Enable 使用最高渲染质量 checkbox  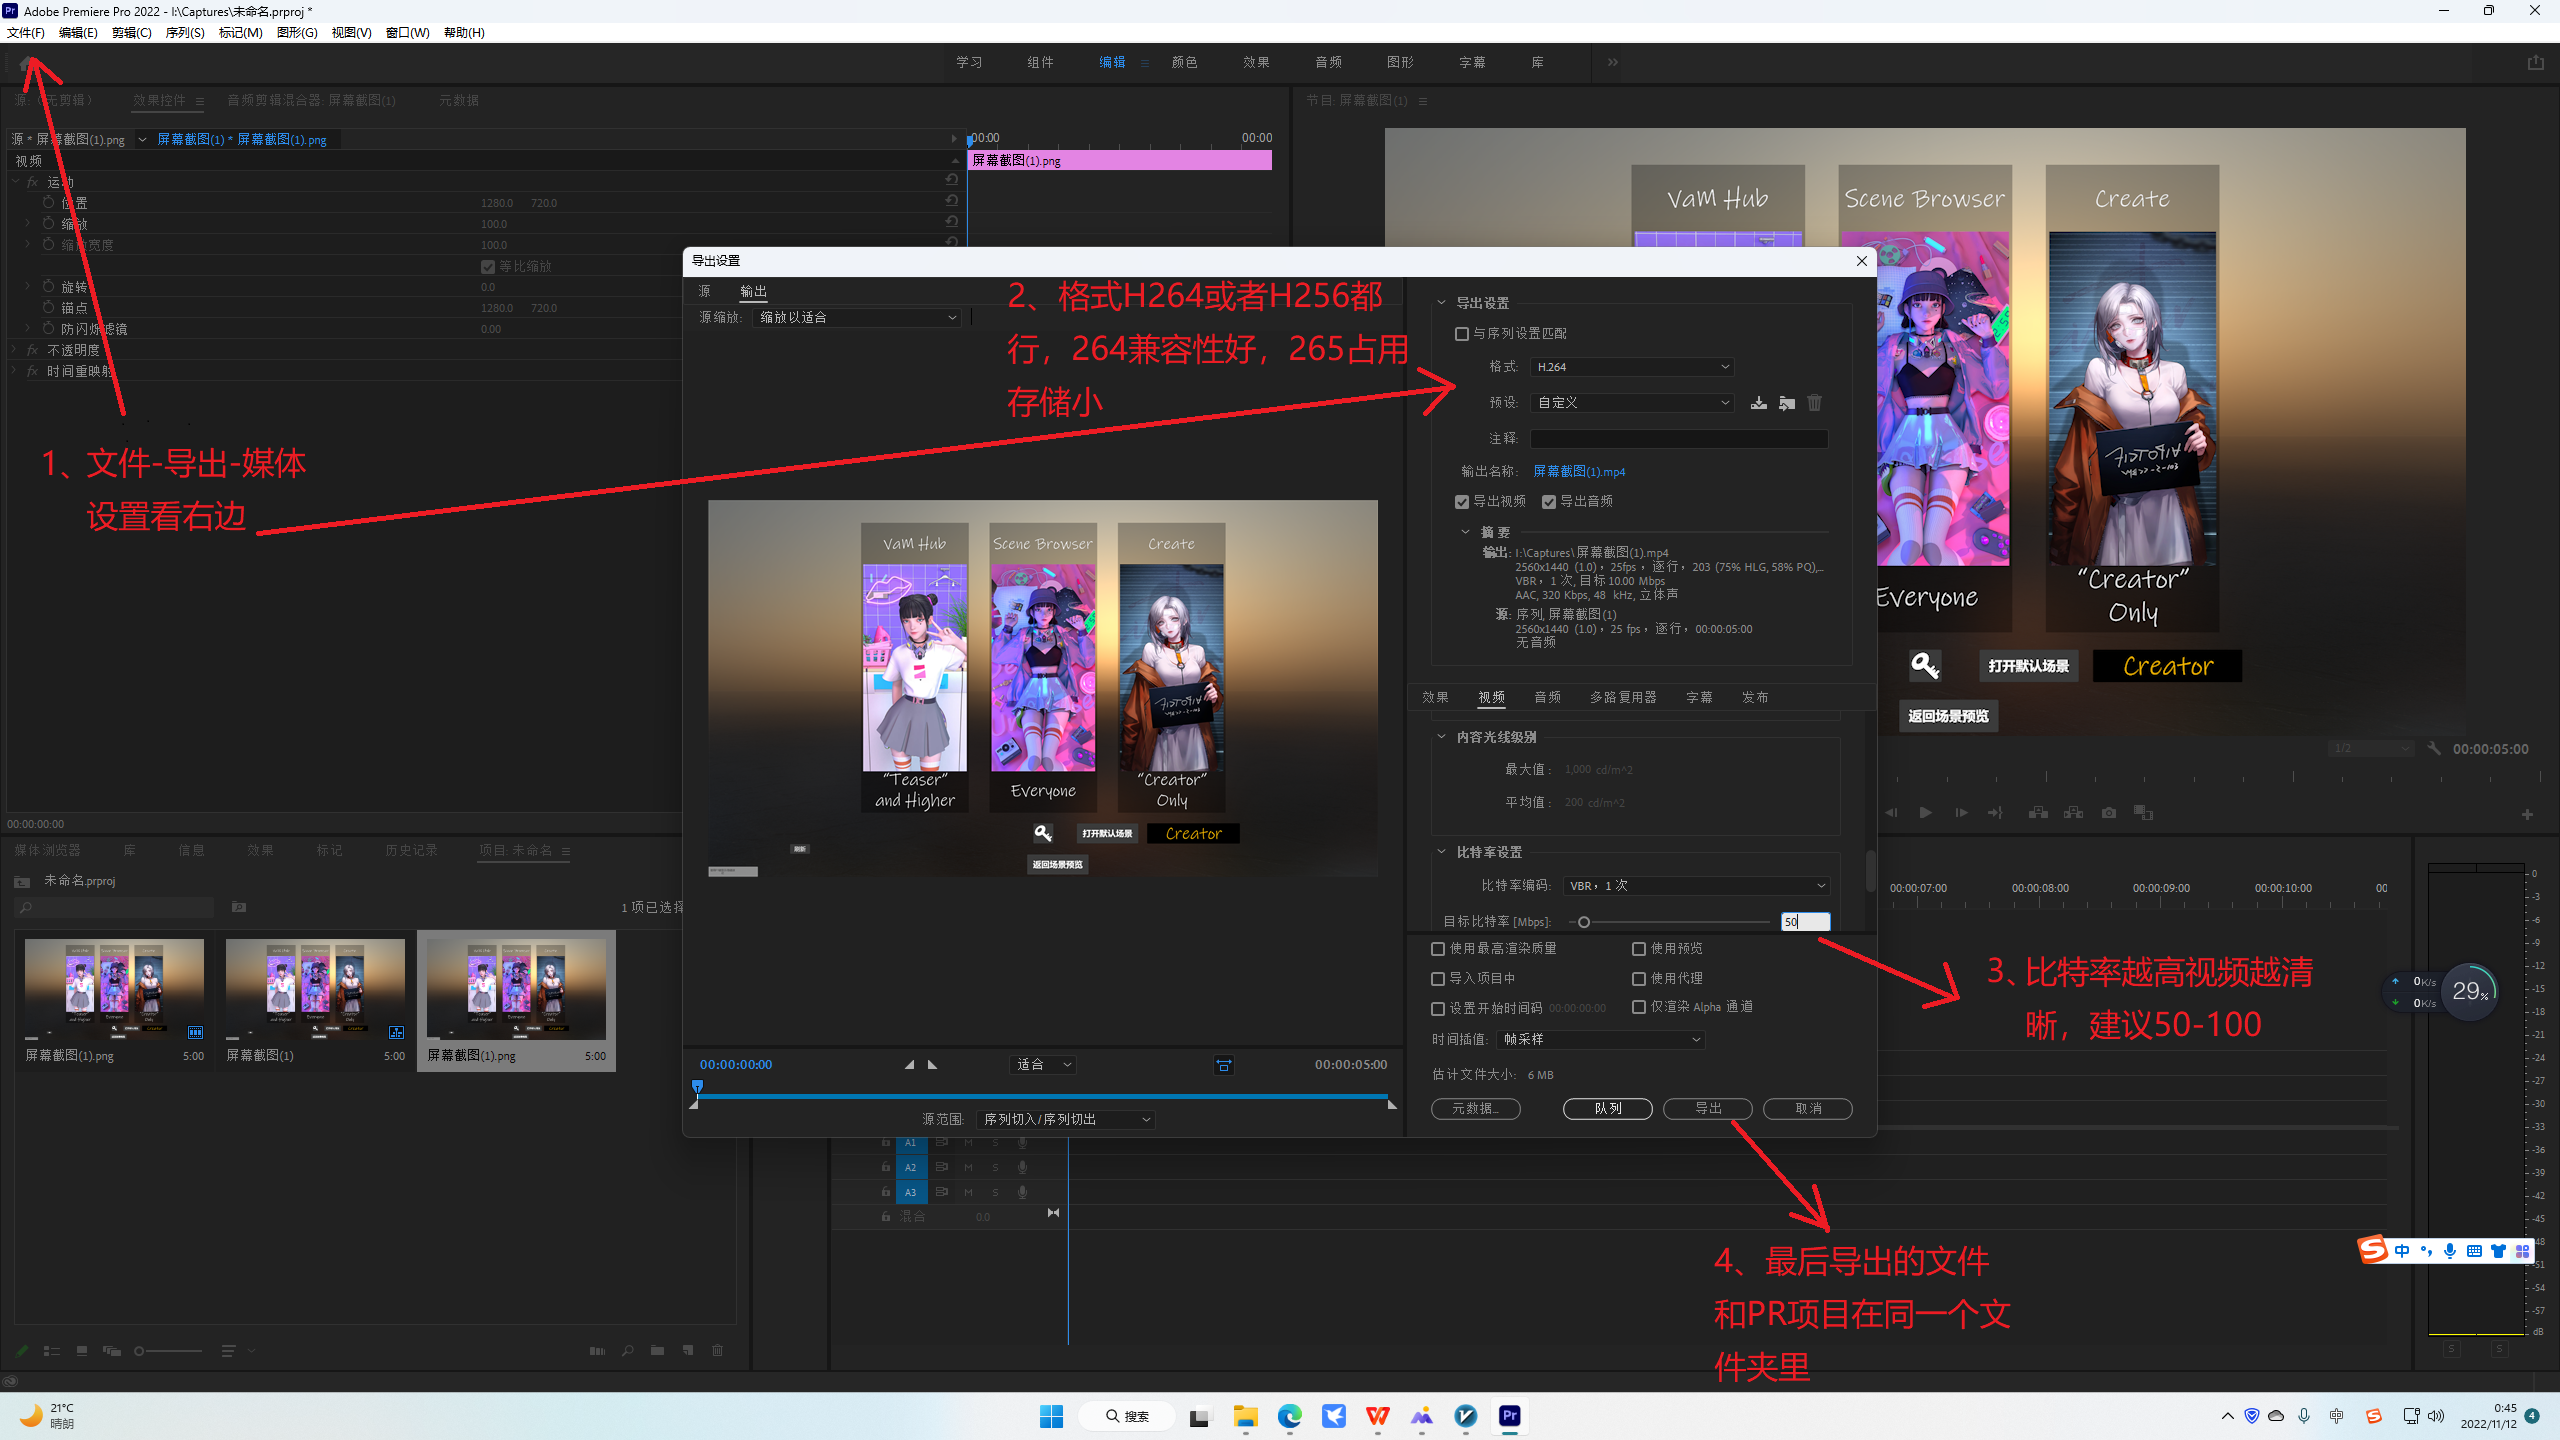click(1438, 949)
